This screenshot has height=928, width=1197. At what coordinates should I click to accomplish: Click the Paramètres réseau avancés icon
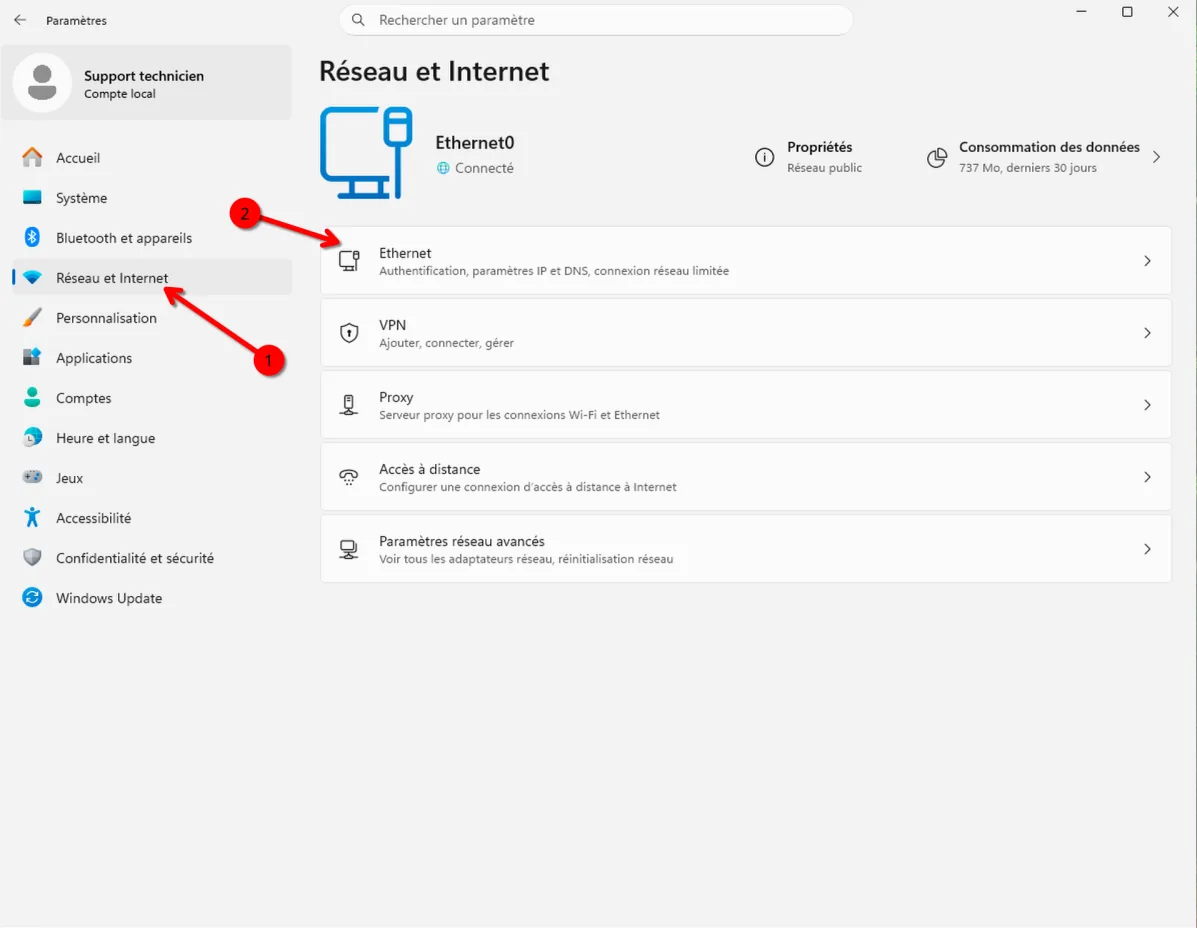click(x=349, y=549)
